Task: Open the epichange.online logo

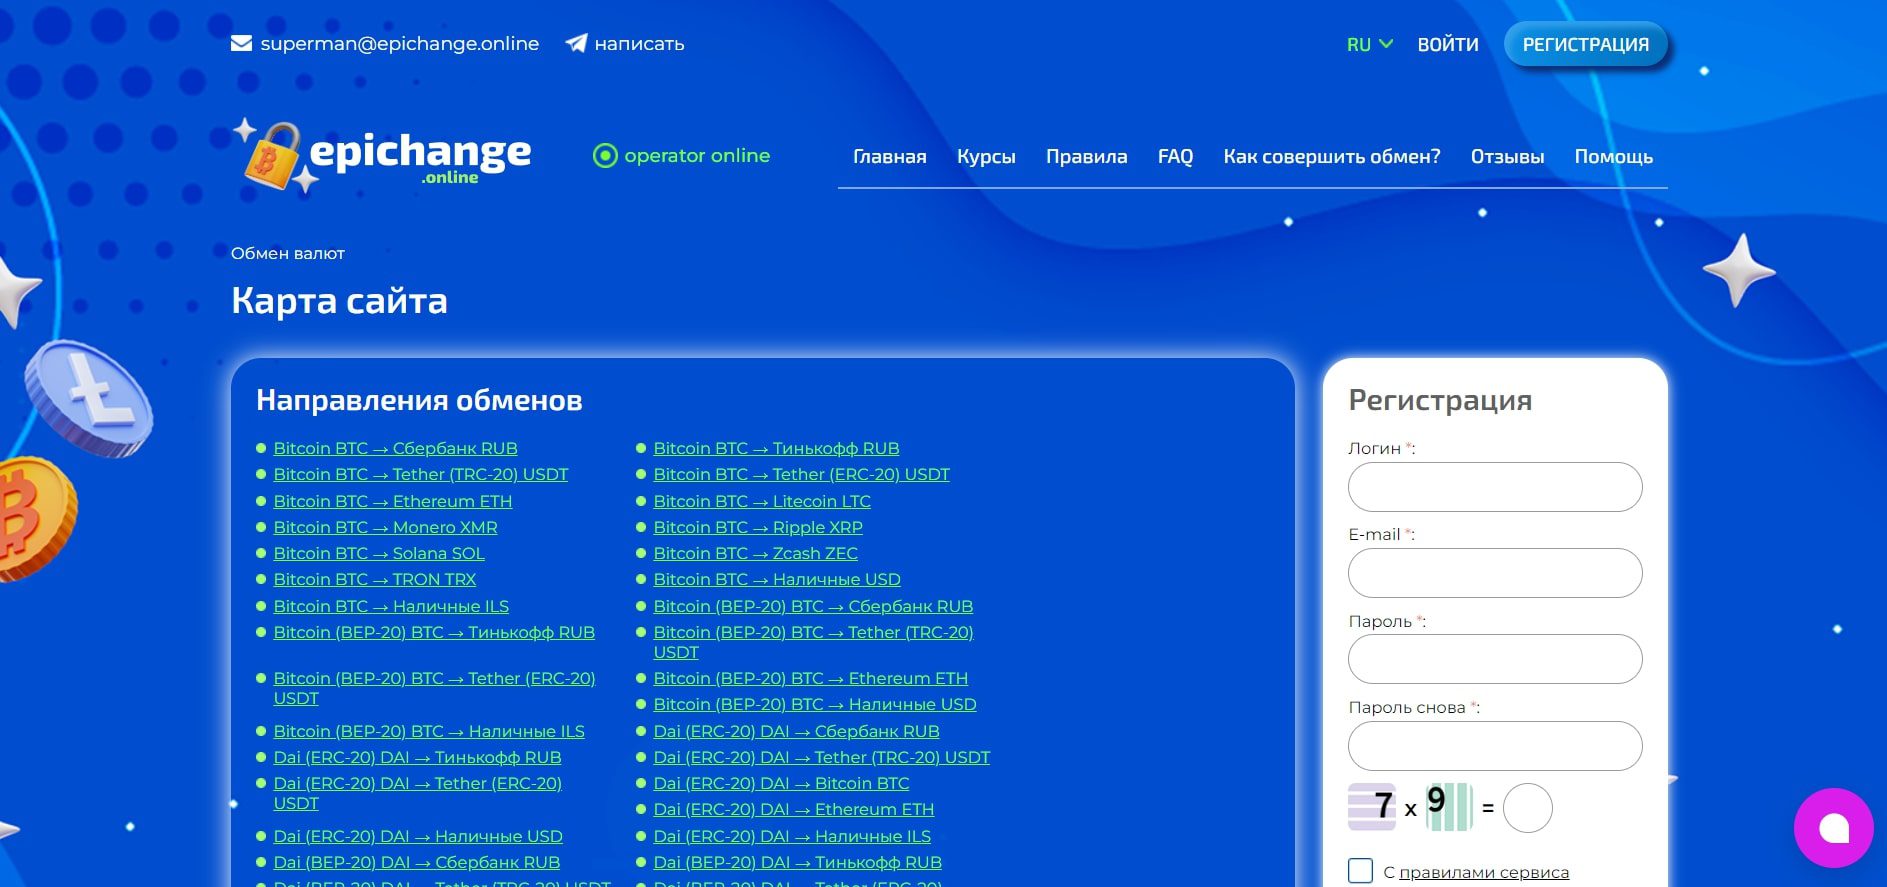Action: click(382, 155)
